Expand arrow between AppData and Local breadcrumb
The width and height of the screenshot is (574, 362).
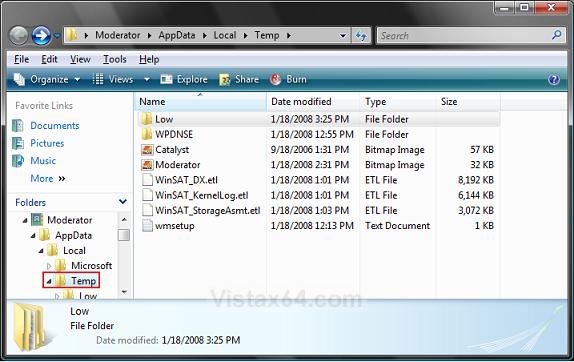[205, 36]
